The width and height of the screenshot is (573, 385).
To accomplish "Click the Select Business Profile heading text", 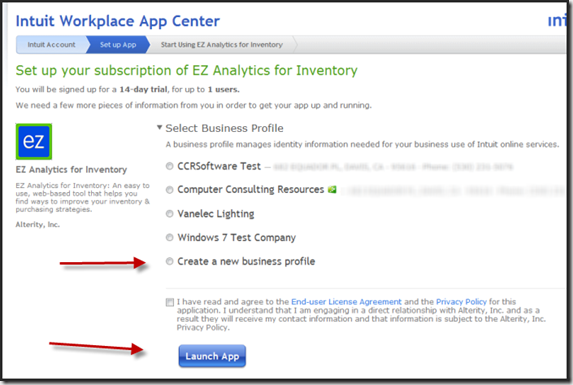I will coord(224,128).
